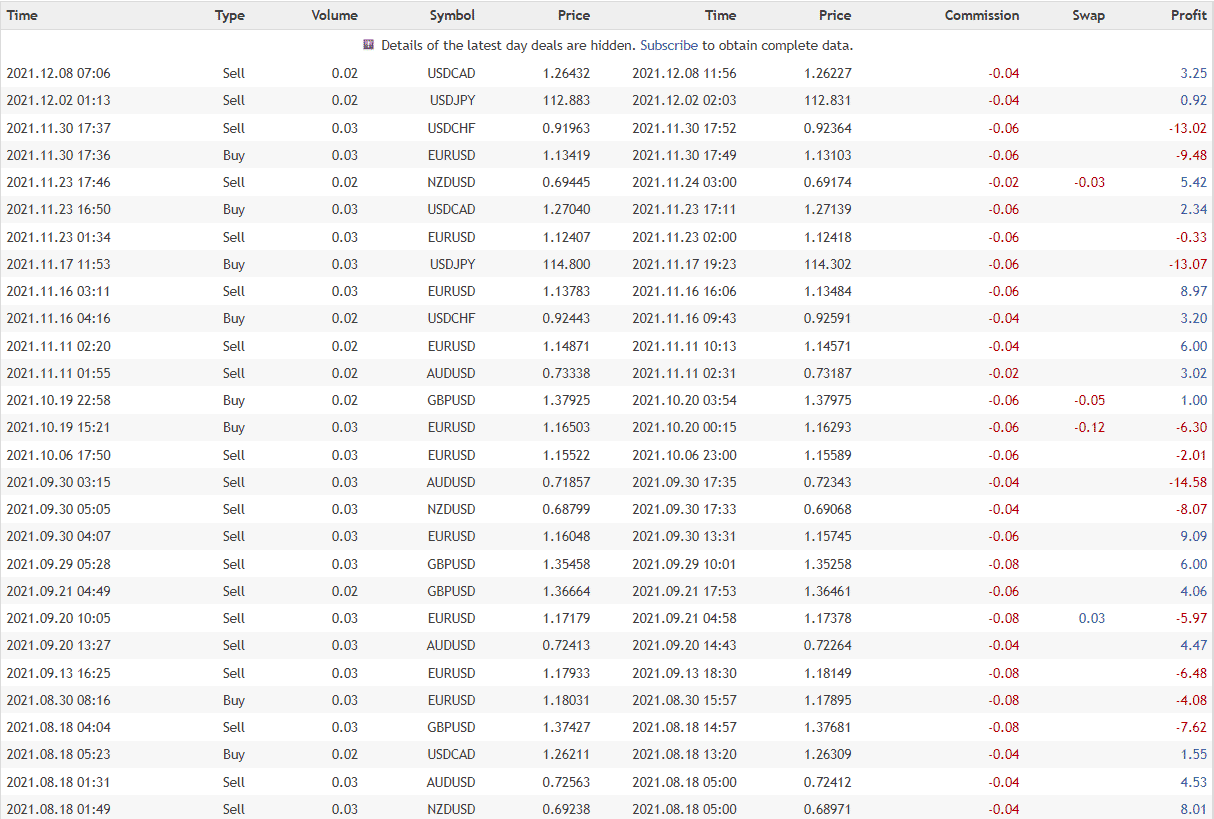
Task: Click the NZDUSD symbol in the bottom row
Action: (452, 809)
